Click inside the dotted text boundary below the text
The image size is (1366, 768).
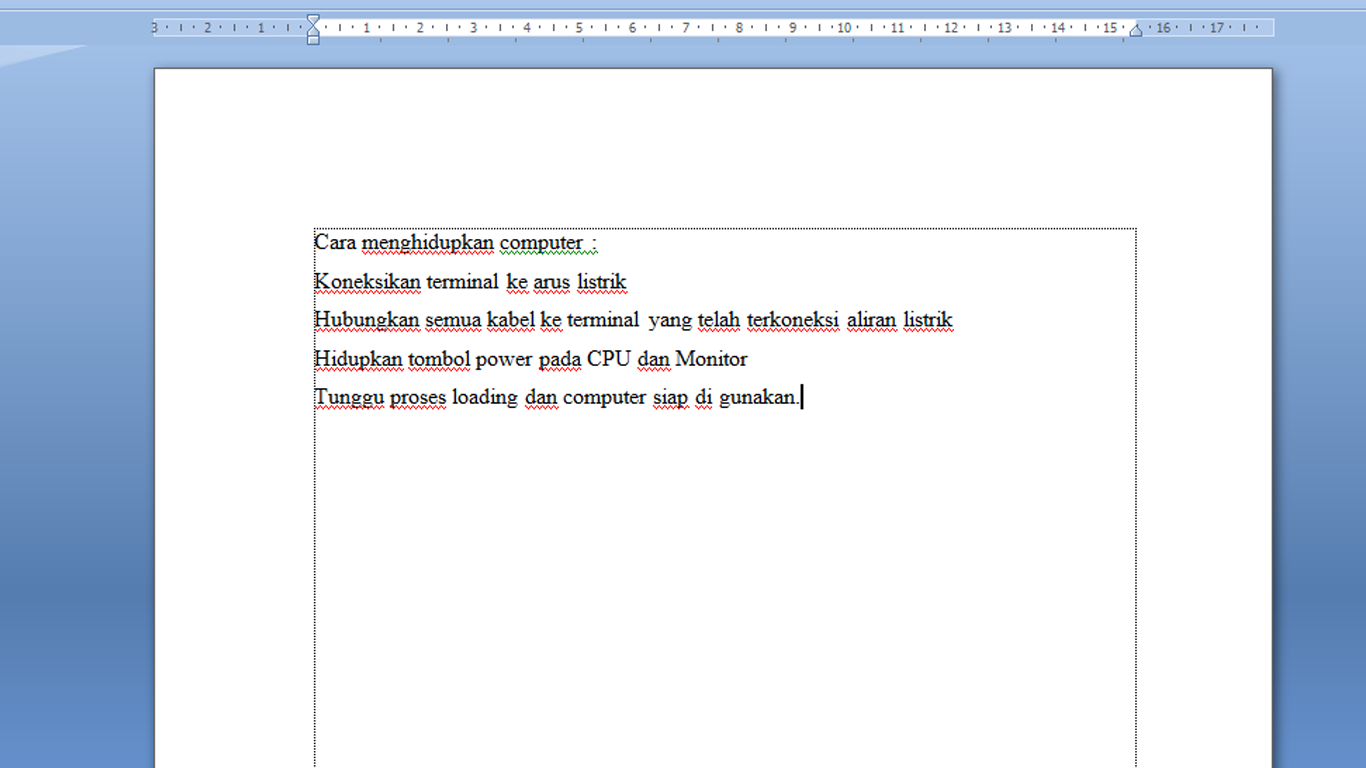click(700, 500)
